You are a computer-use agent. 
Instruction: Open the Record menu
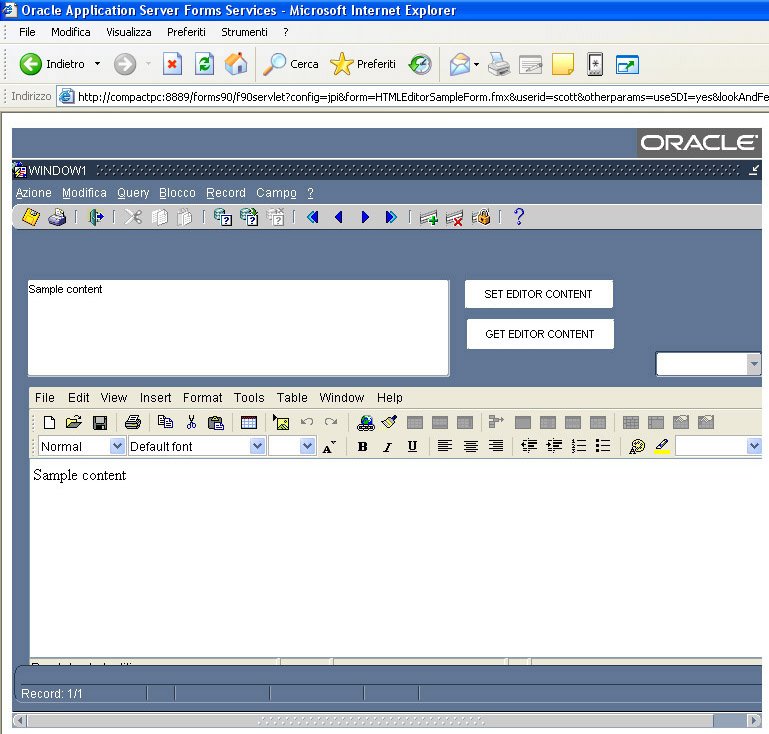(226, 193)
